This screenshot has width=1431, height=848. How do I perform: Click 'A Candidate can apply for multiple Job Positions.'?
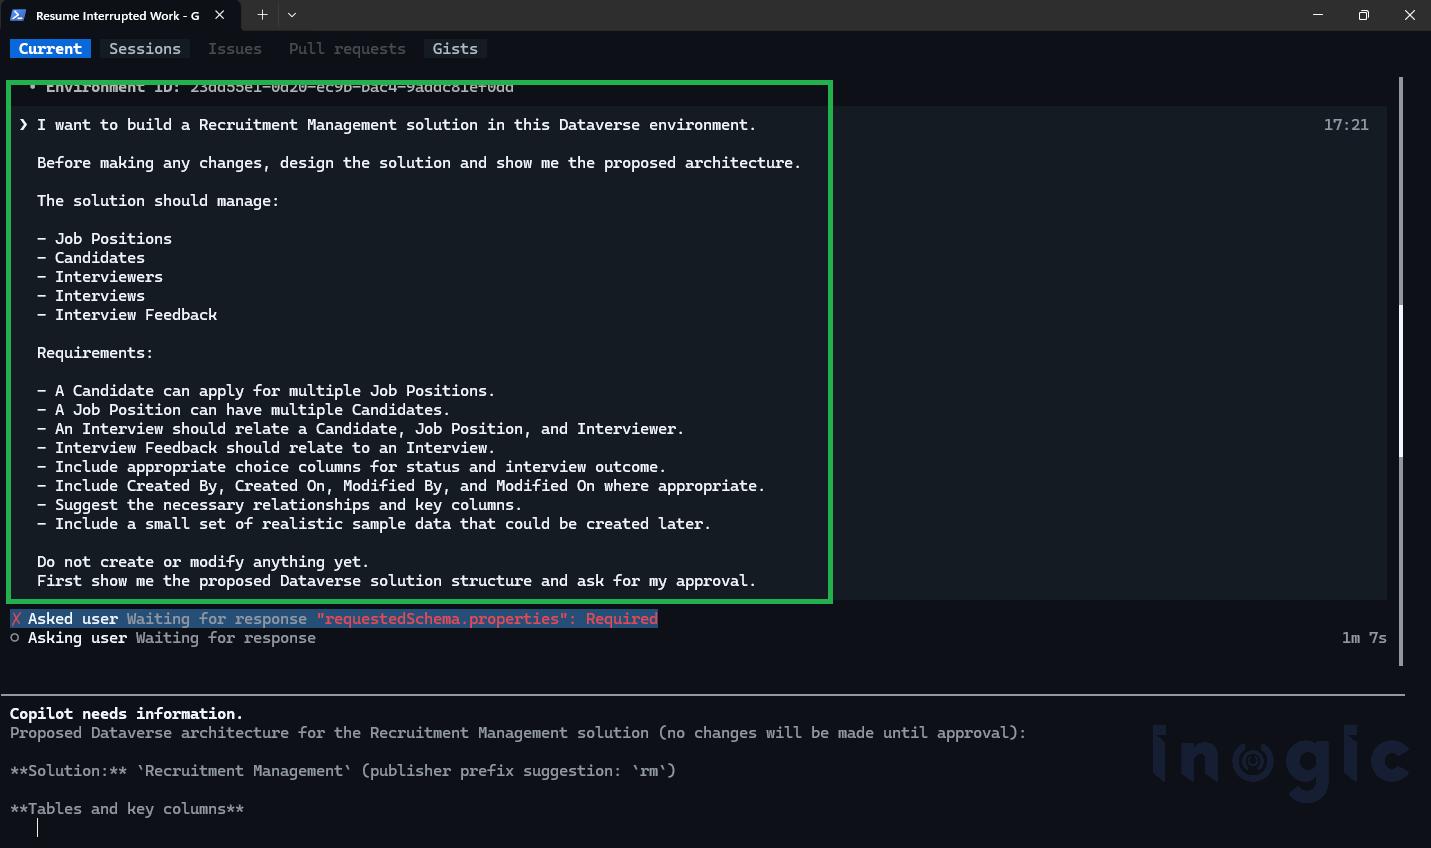266,391
